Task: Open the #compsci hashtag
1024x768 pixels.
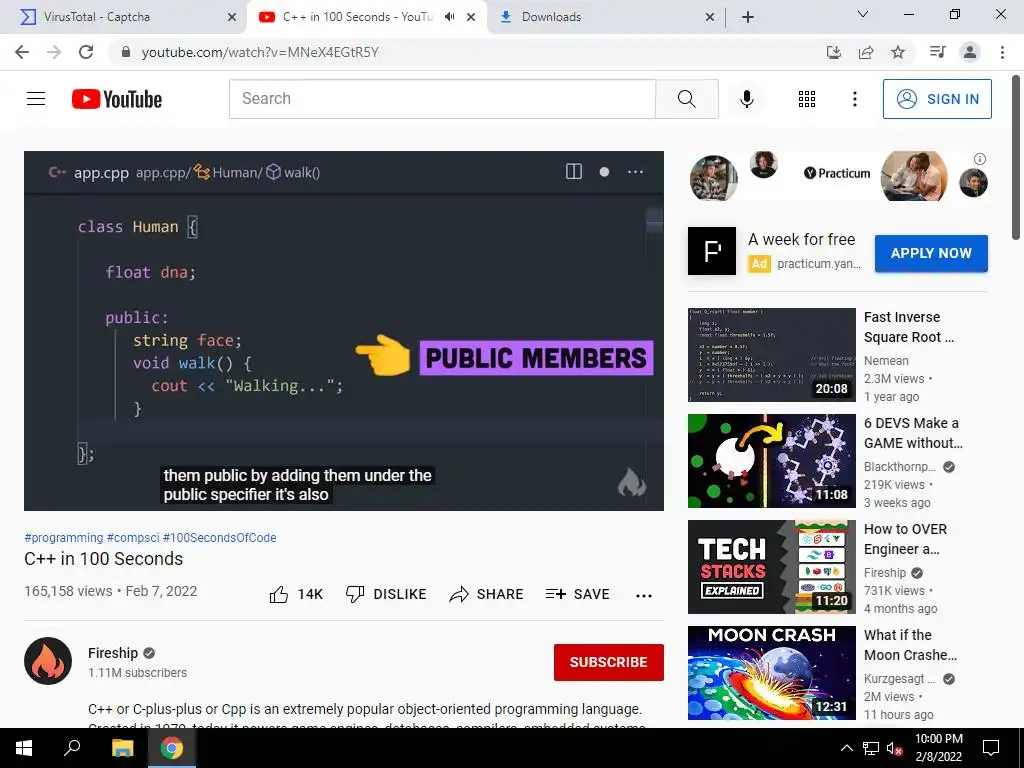Action: (133, 537)
